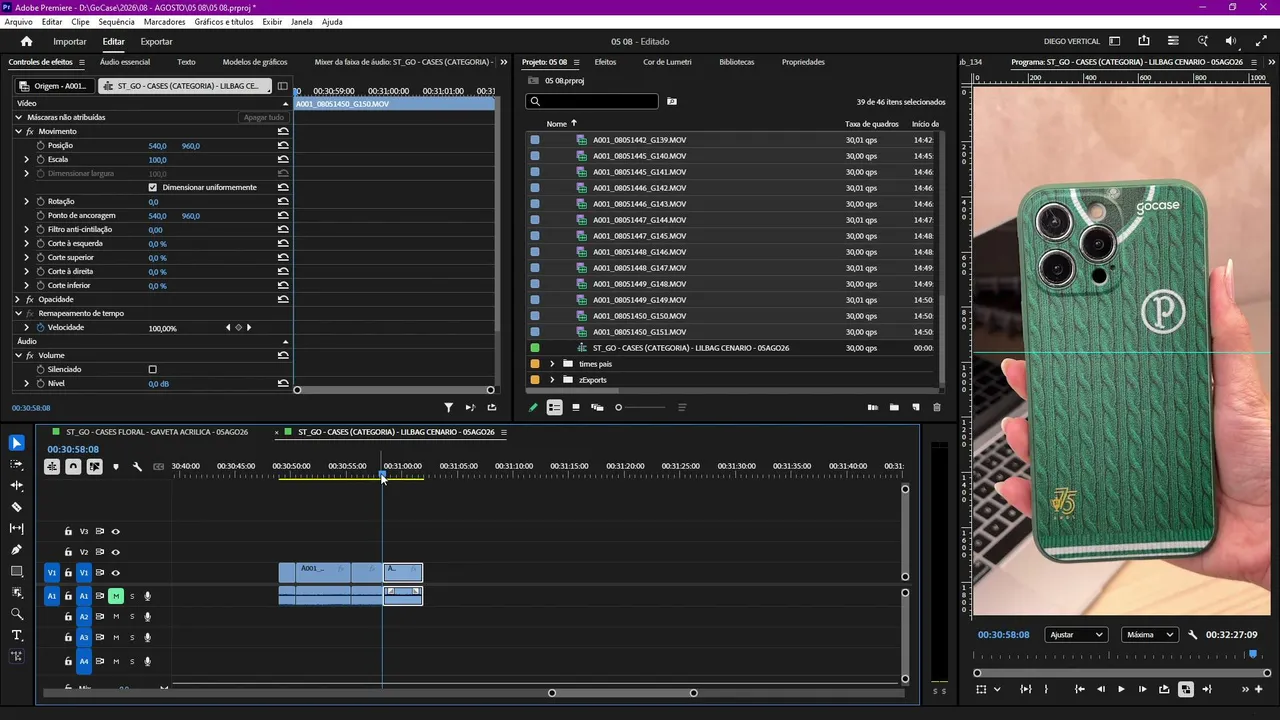Select the Ripple Edit tool
Viewport: 1280px width, 720px height.
(17, 486)
